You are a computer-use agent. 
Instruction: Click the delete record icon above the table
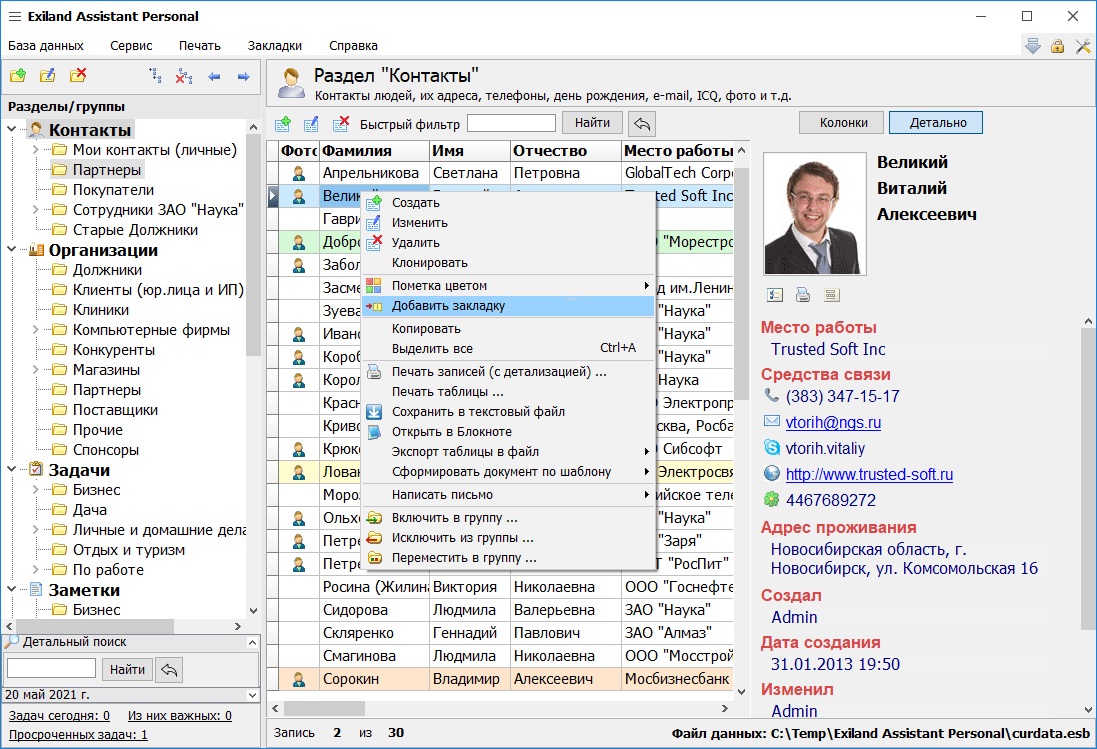coord(341,124)
